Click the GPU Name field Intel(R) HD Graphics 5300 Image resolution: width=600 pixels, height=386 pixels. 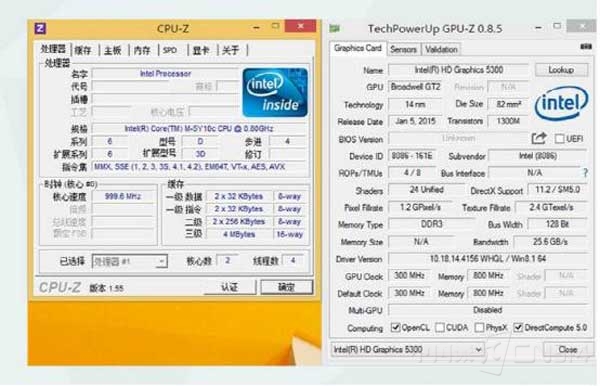pos(459,70)
